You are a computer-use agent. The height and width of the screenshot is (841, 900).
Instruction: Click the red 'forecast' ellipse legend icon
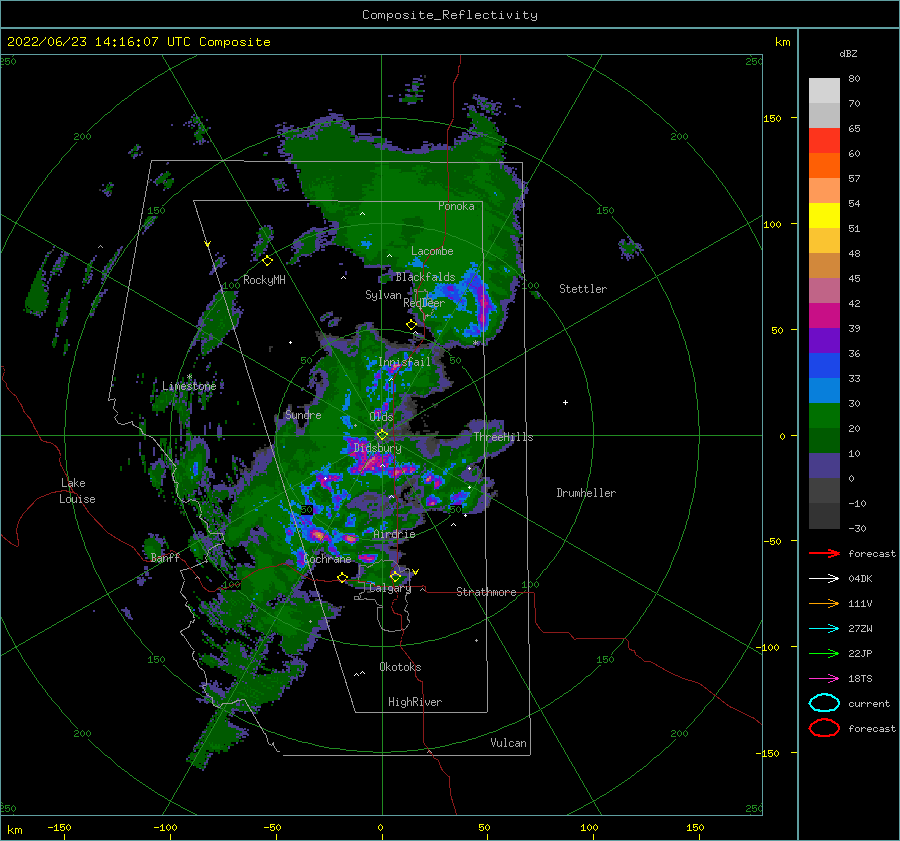tap(824, 728)
